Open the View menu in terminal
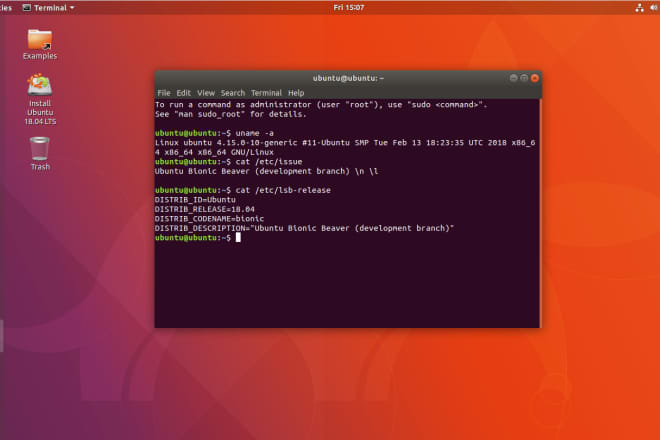Image resolution: width=660 pixels, height=440 pixels. tap(206, 93)
